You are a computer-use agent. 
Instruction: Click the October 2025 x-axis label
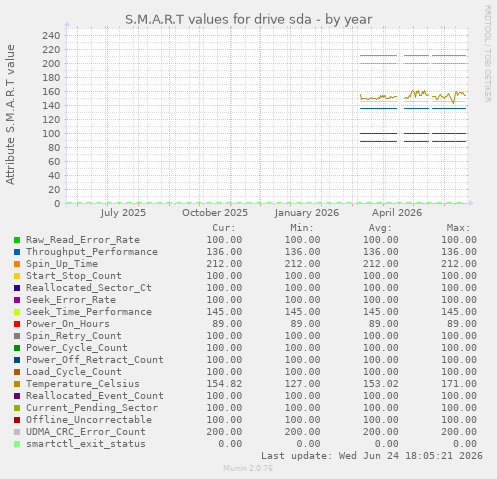215,213
